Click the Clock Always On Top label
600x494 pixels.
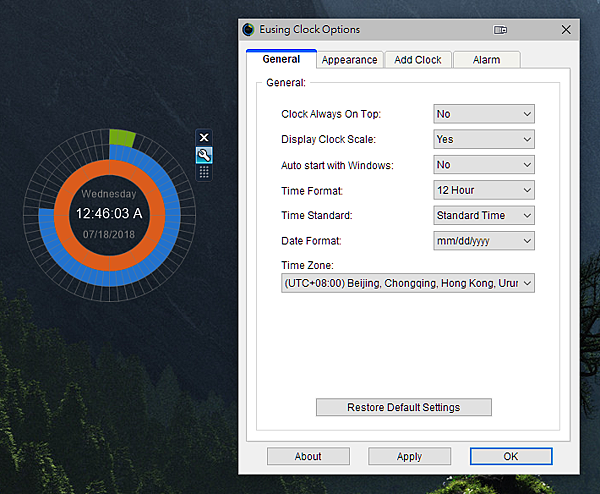pyautogui.click(x=331, y=114)
